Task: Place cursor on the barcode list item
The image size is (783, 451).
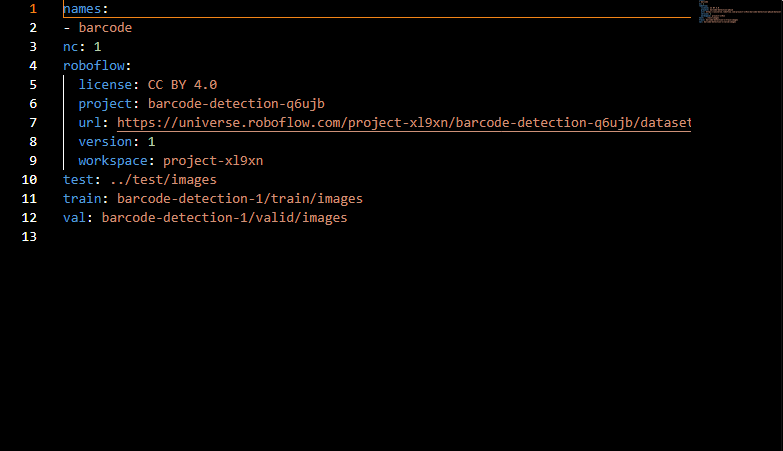Action: tap(105, 28)
